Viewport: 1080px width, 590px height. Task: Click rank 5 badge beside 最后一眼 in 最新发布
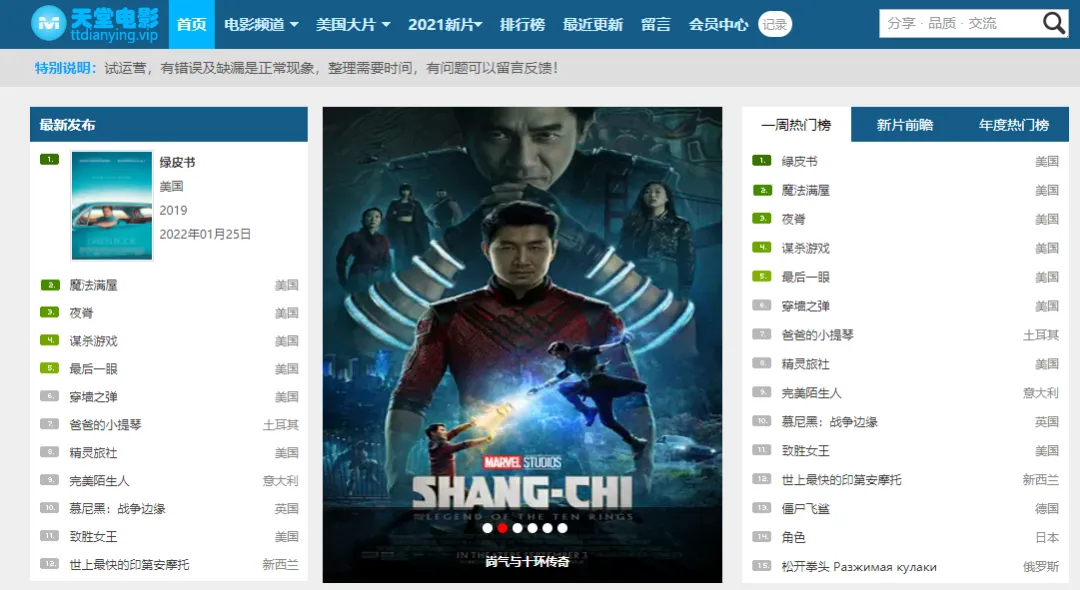[x=50, y=368]
